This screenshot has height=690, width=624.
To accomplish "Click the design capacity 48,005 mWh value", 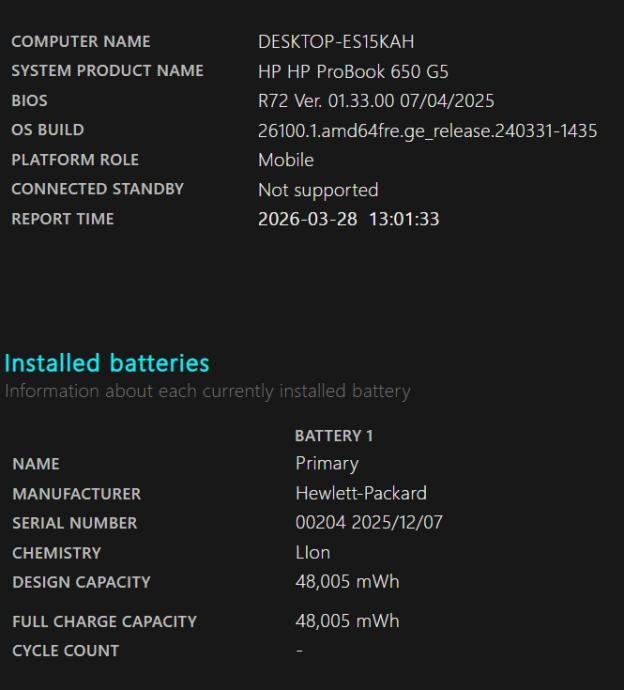I will (x=347, y=582).
